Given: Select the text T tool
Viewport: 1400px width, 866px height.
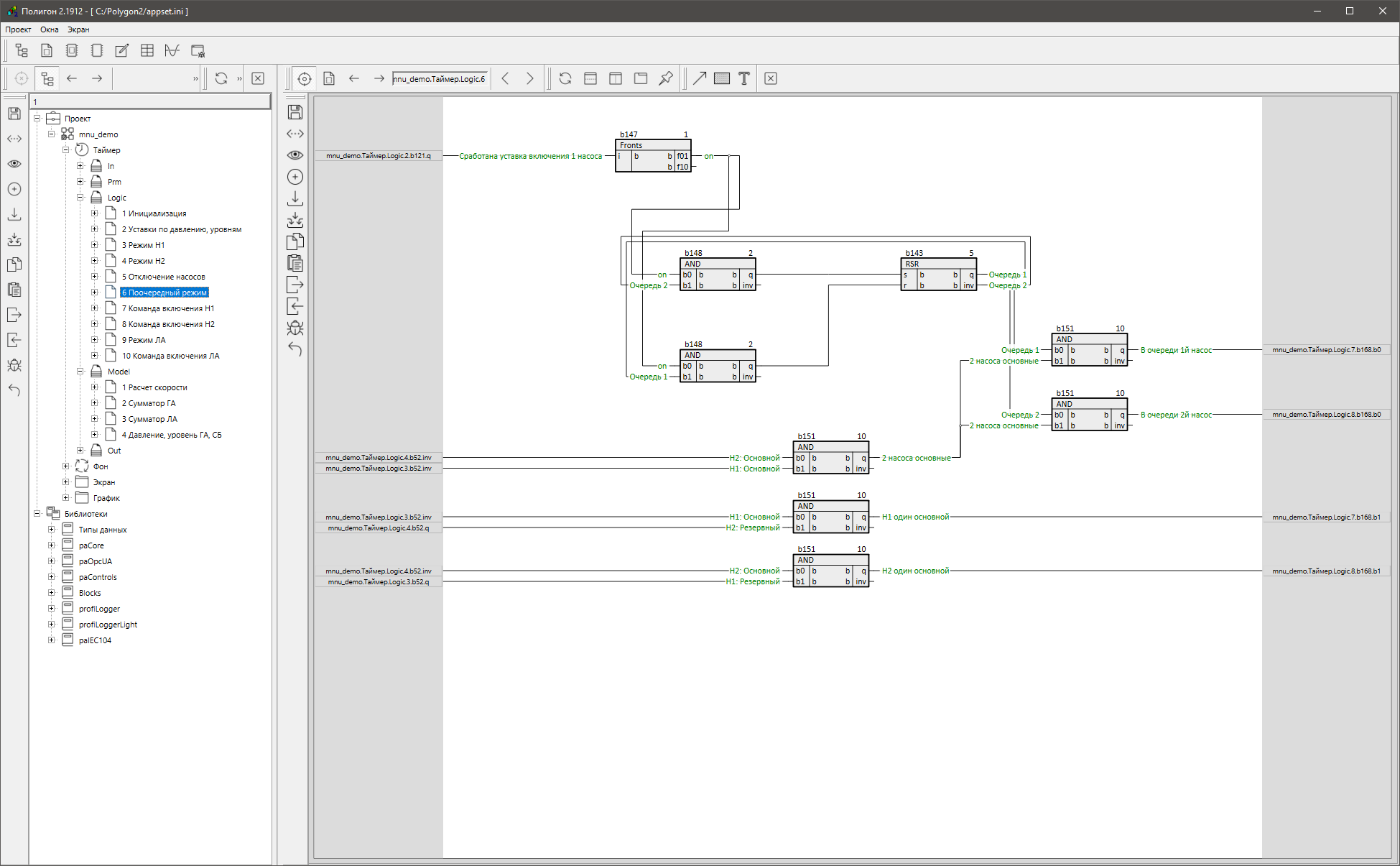Looking at the screenshot, I should tap(744, 79).
